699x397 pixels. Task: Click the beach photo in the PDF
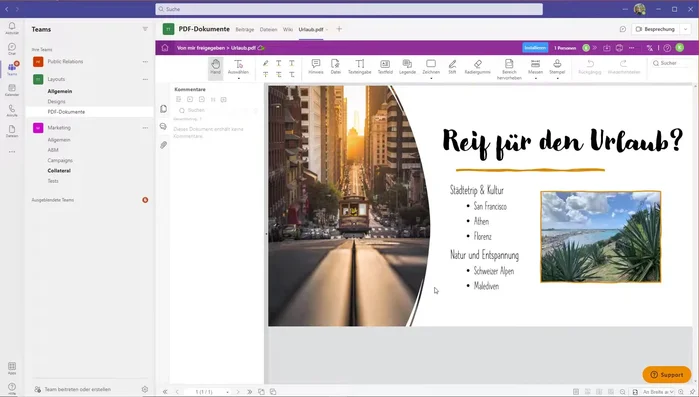600,237
